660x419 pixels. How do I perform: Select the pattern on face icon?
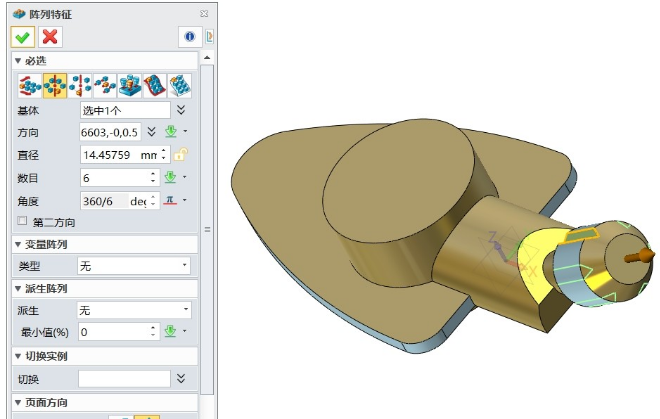coord(180,85)
